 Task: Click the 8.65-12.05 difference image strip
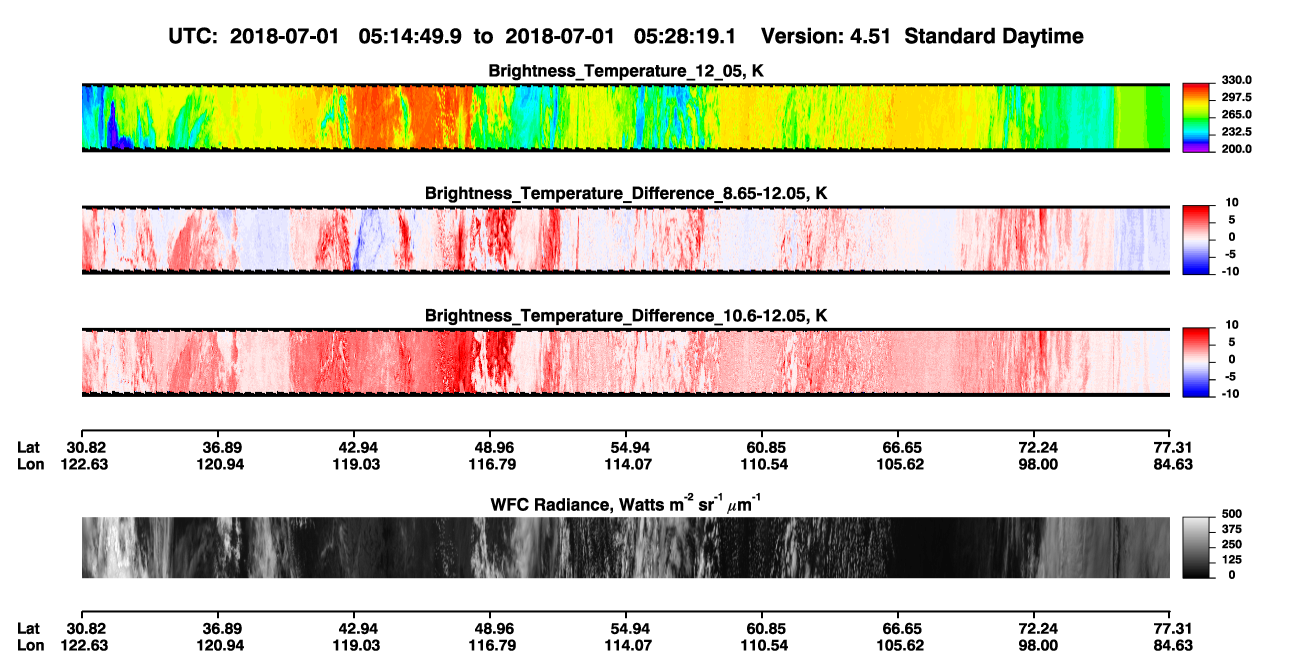(625, 239)
